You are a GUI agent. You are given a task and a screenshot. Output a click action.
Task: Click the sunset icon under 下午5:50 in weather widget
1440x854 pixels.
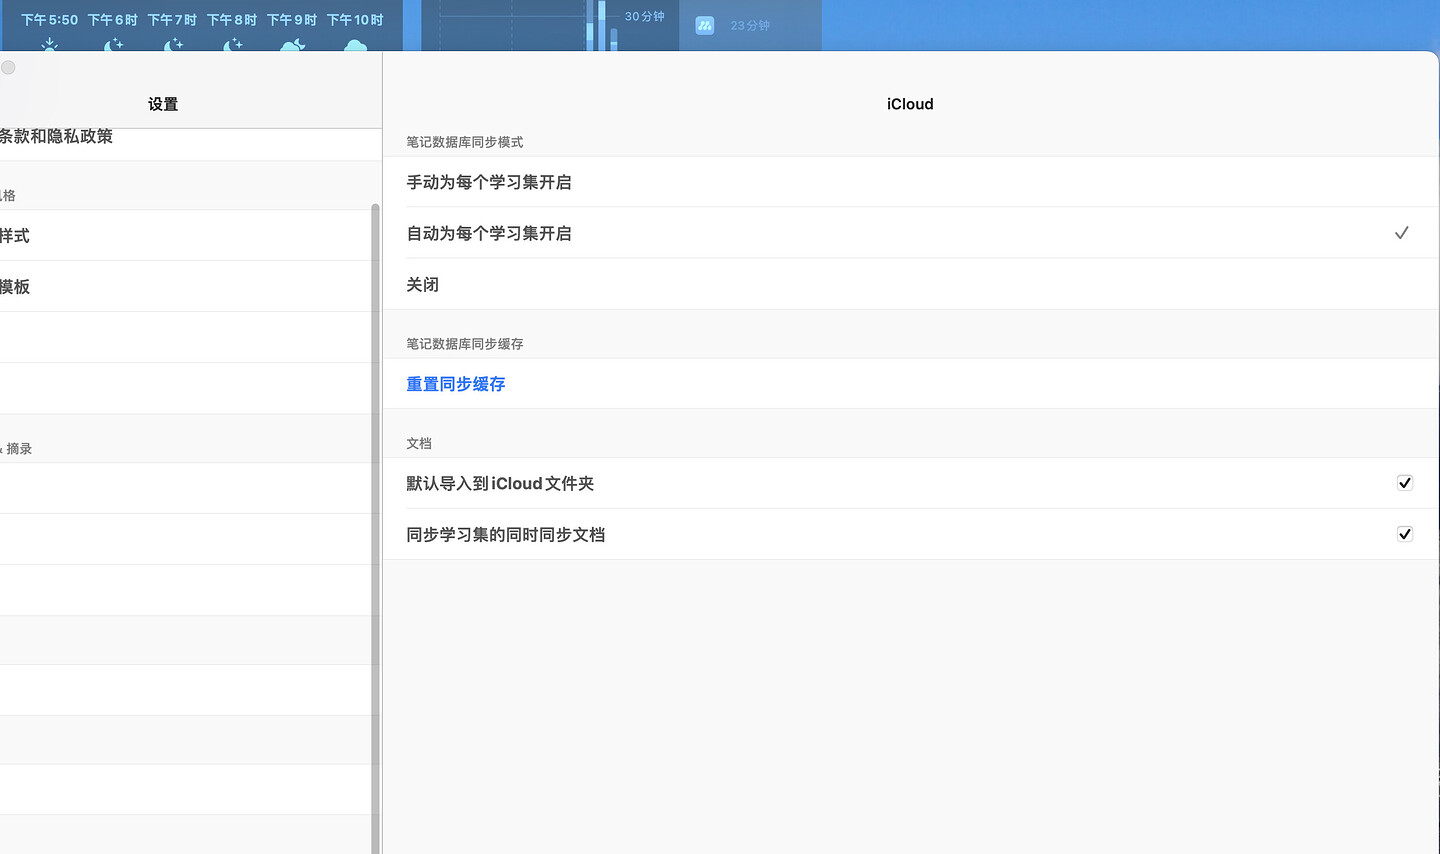[x=50, y=44]
